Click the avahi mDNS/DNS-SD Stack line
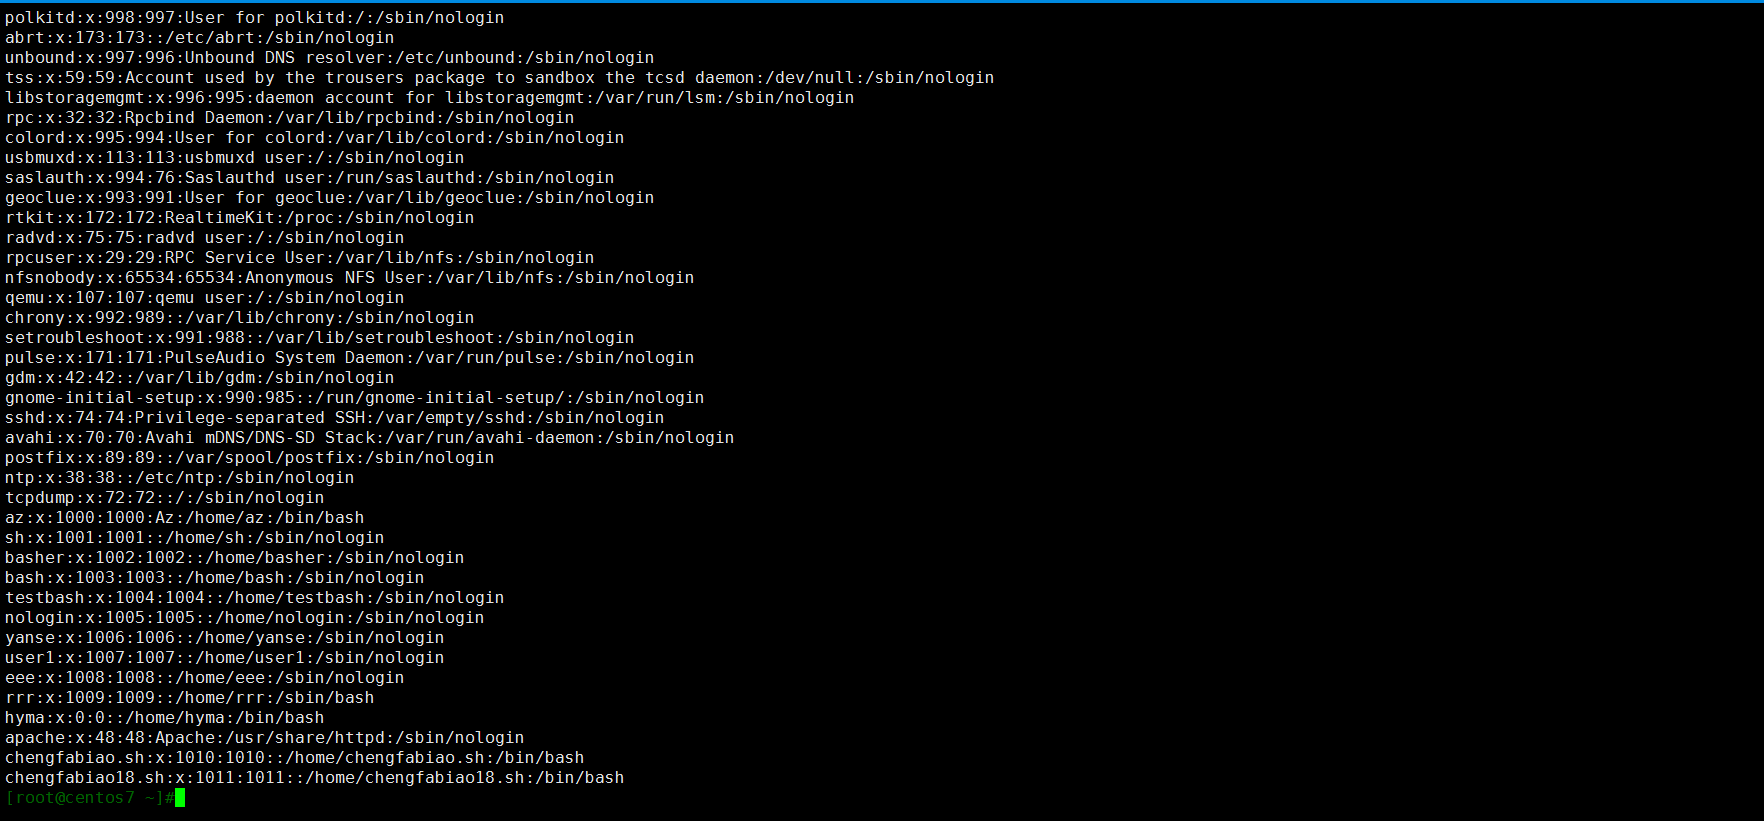 click(370, 438)
